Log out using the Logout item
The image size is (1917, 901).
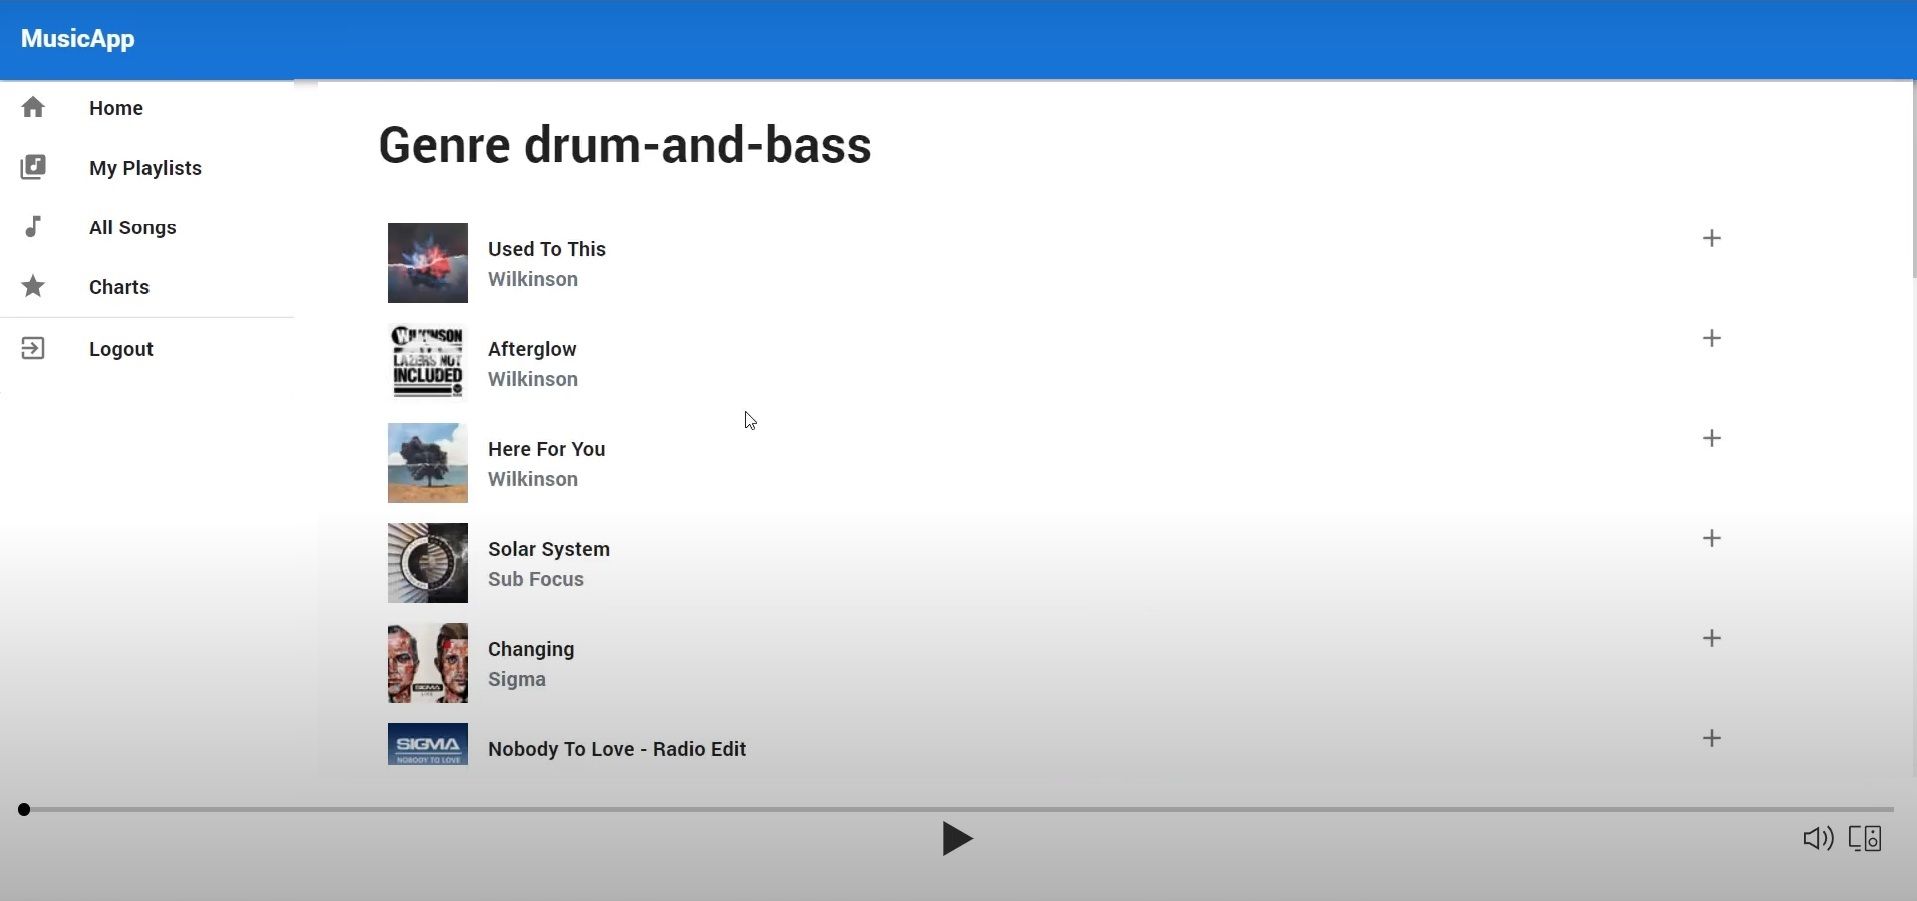(120, 349)
